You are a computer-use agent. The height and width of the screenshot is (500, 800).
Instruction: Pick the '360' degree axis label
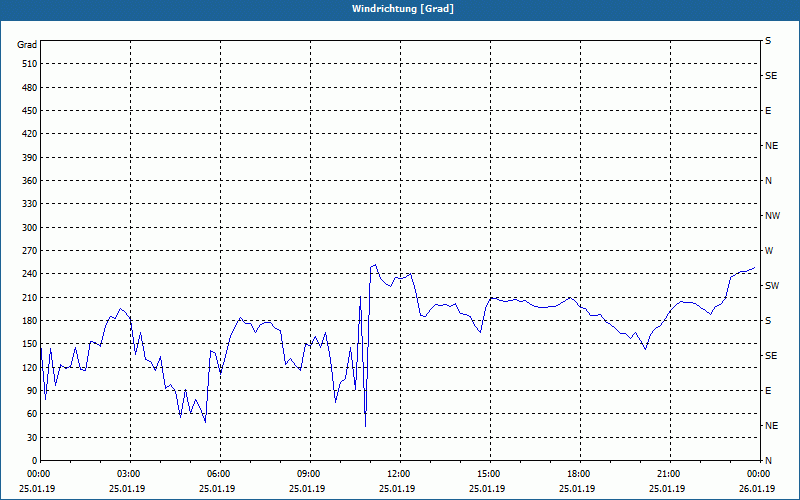30,181
